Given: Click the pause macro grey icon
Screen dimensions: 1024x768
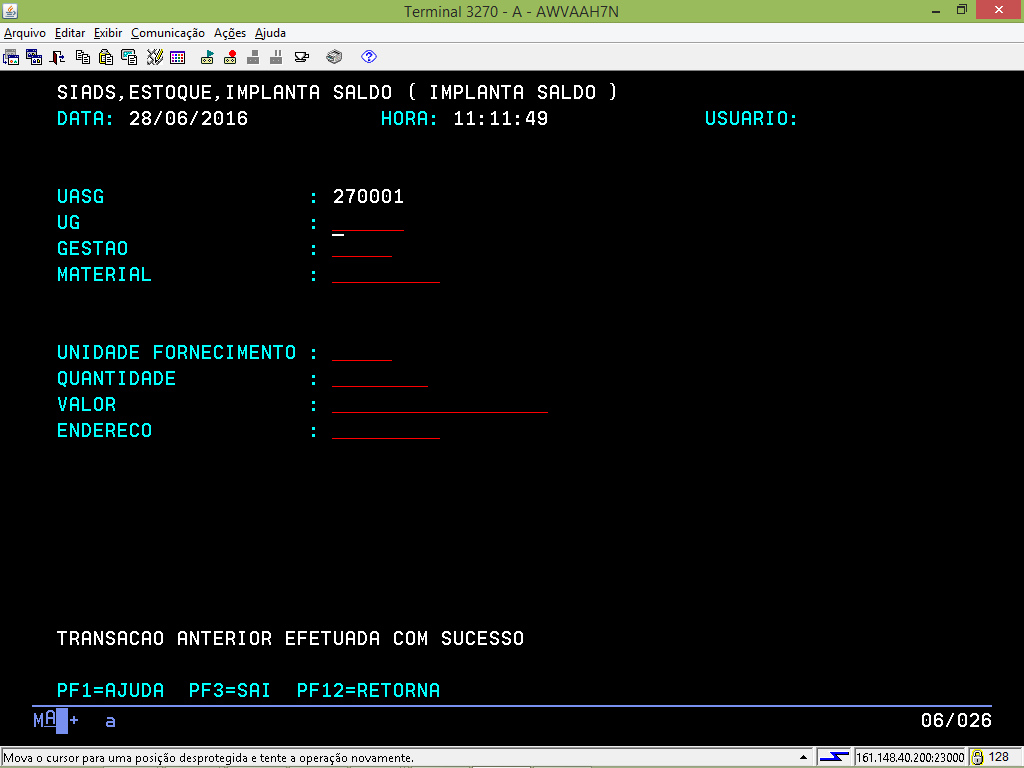Looking at the screenshot, I should [x=276, y=57].
